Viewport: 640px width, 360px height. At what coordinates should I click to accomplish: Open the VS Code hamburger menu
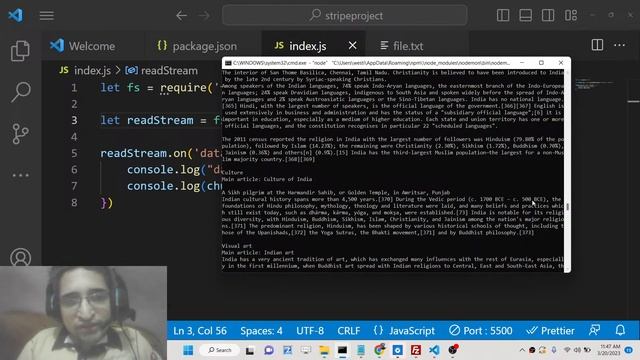click(x=47, y=16)
